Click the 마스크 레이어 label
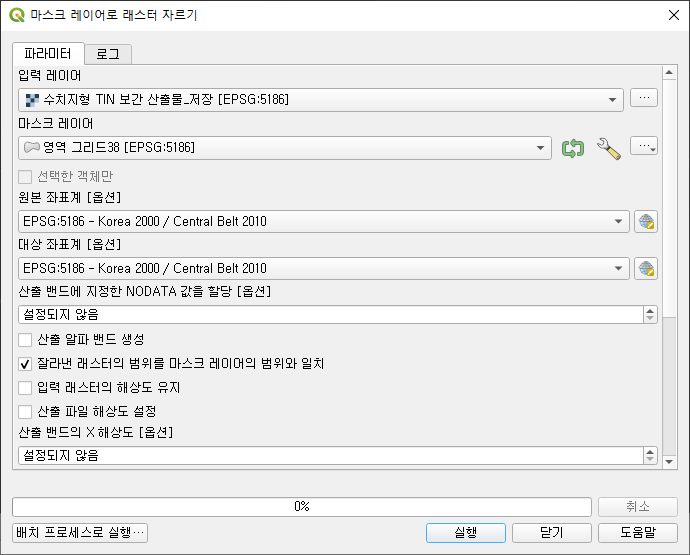The width and height of the screenshot is (690, 555). [x=56, y=124]
